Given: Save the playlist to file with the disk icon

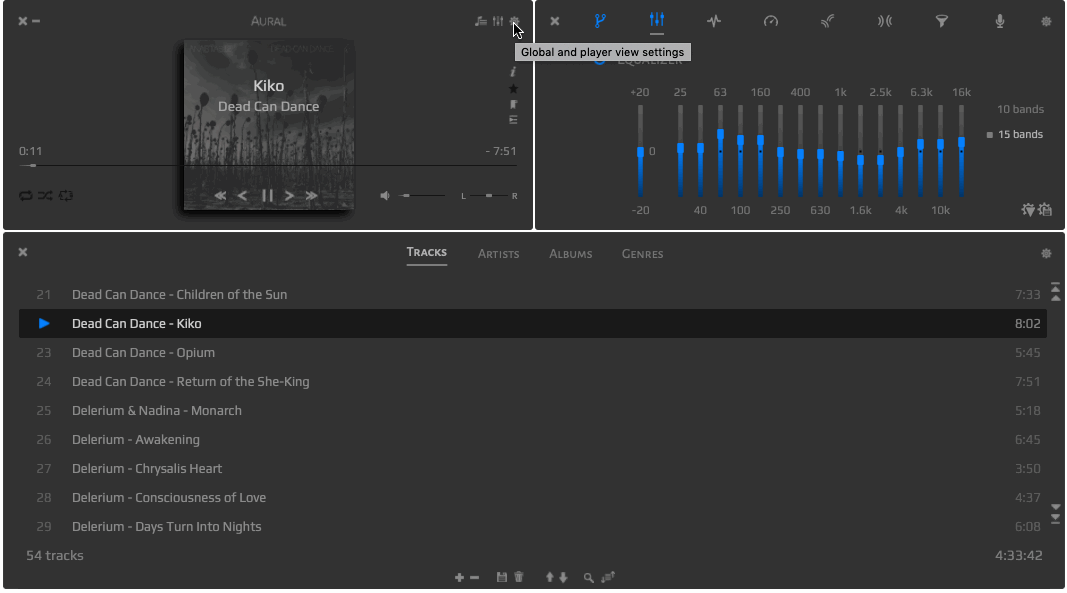Looking at the screenshot, I should tap(502, 577).
